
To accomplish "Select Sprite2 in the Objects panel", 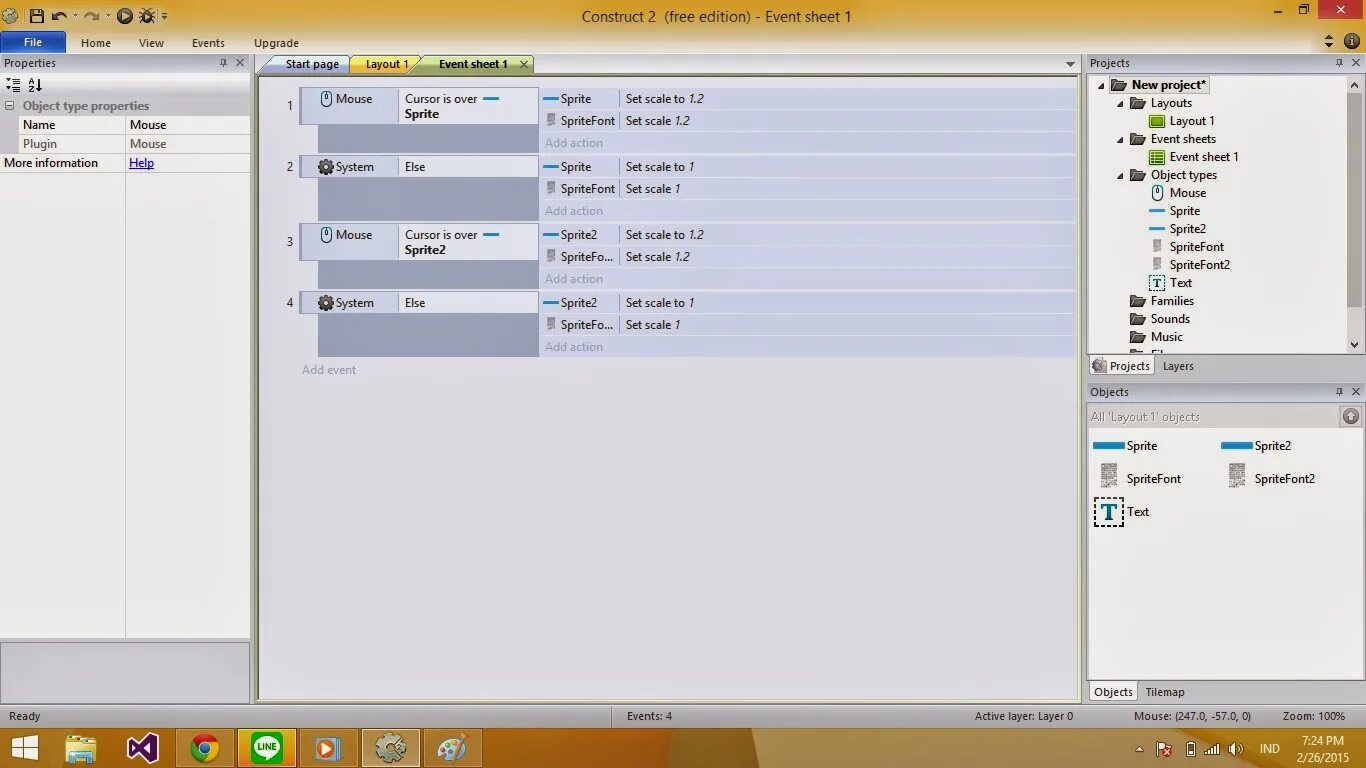I will [1256, 446].
